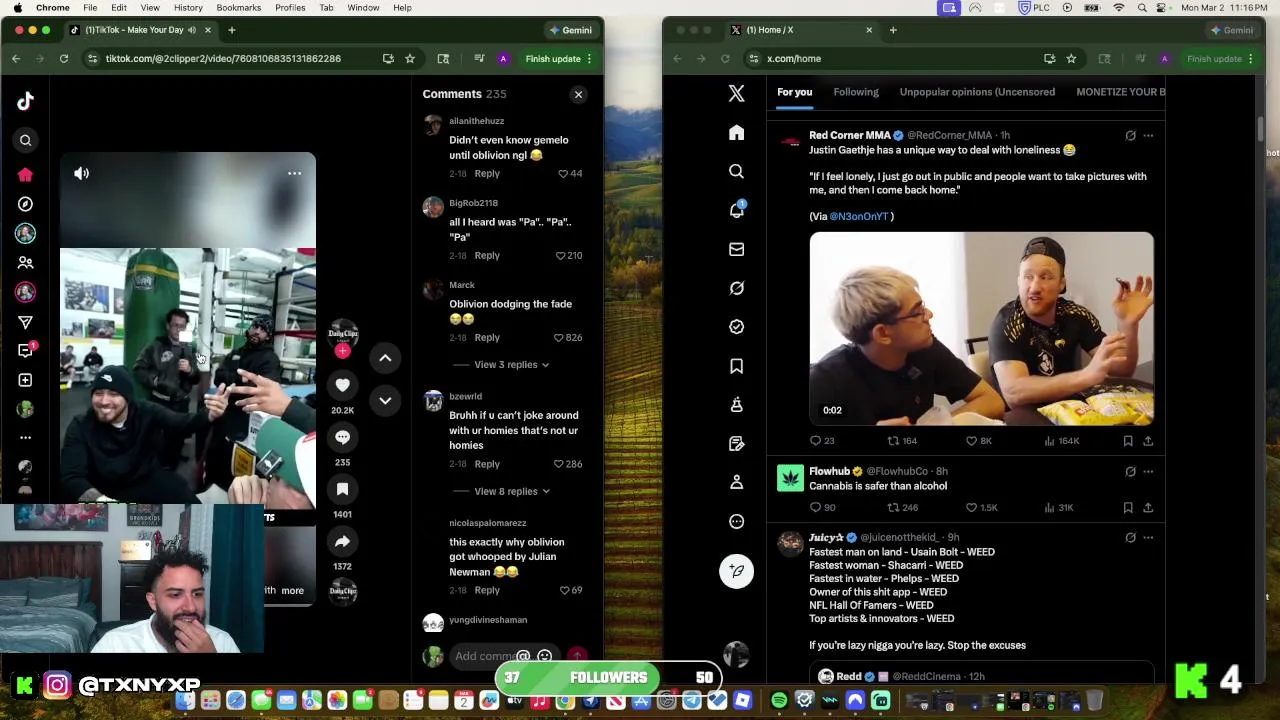This screenshot has width=1280, height=720.
Task: Like the TikTok video with 20.2K hearts
Action: pos(342,385)
